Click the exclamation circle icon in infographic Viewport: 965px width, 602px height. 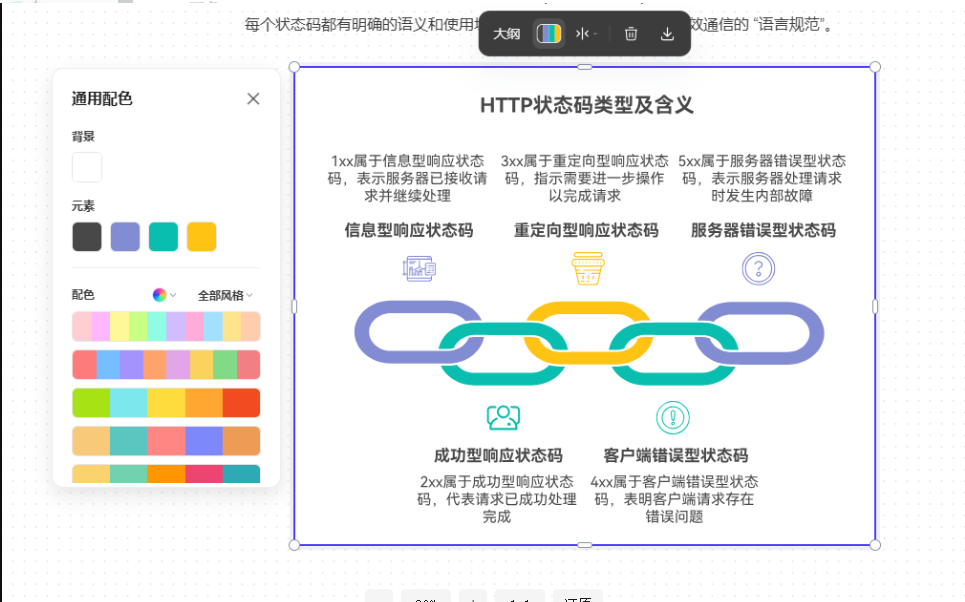click(x=673, y=417)
